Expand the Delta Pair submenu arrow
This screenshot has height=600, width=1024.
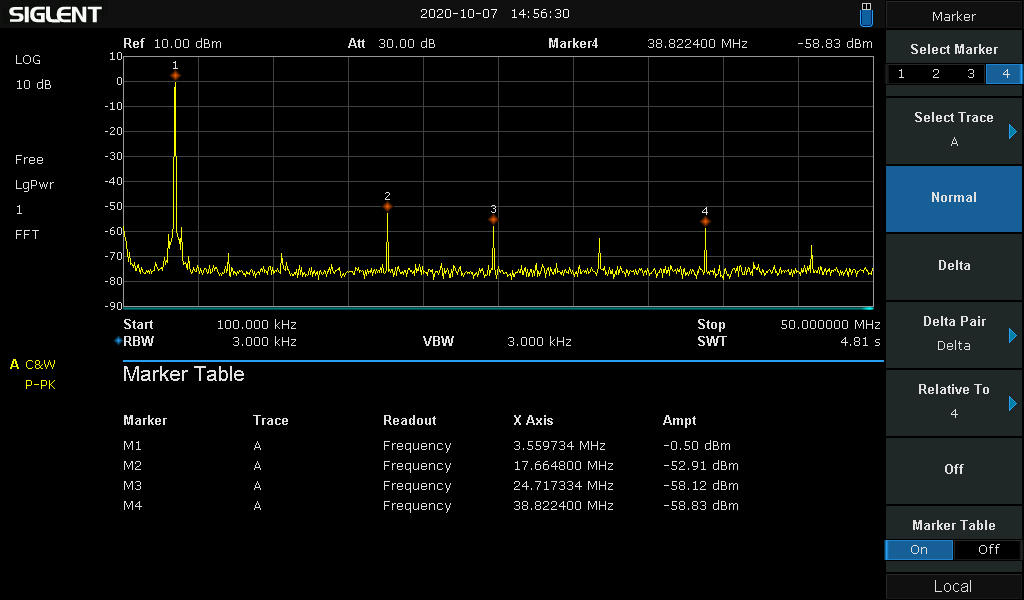[1012, 335]
